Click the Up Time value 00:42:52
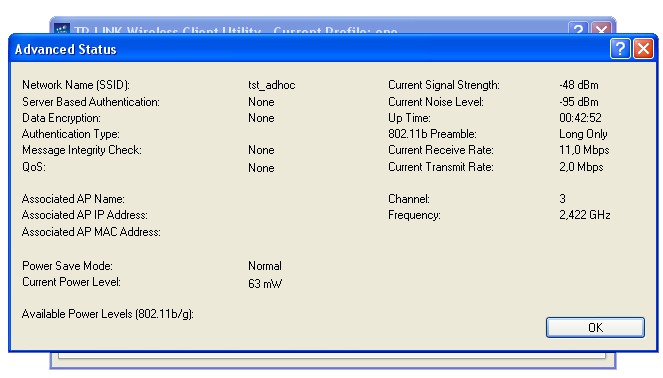 (581, 118)
